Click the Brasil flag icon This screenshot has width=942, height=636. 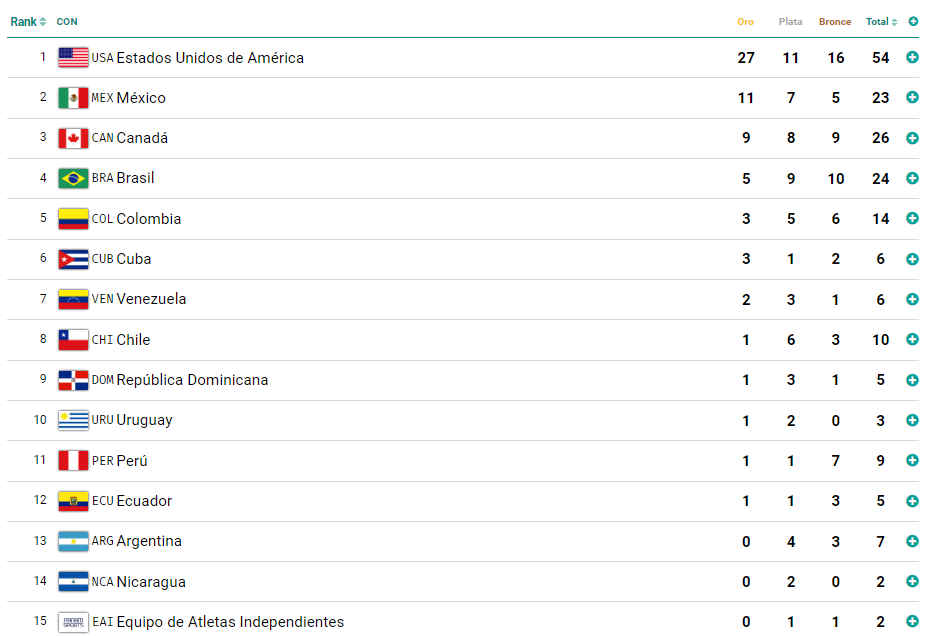pyautogui.click(x=73, y=178)
